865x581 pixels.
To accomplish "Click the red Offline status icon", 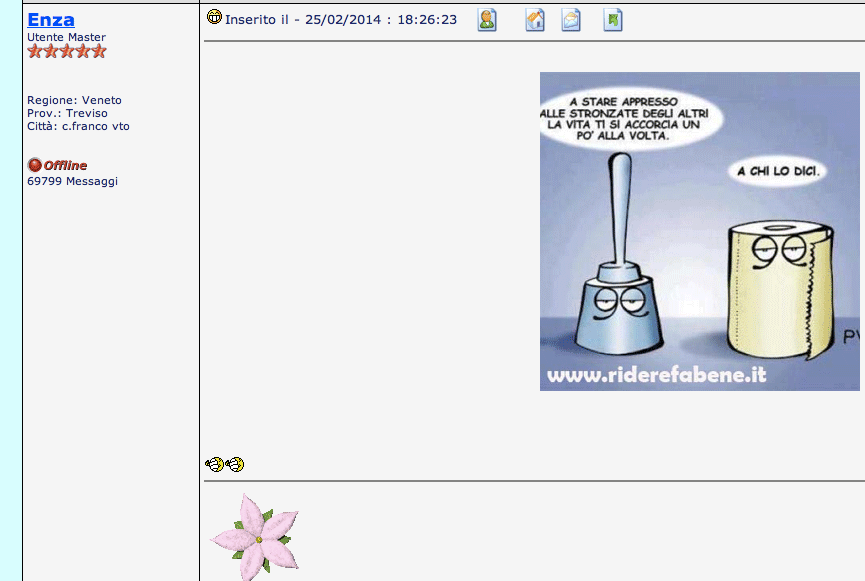I will click(x=34, y=165).
